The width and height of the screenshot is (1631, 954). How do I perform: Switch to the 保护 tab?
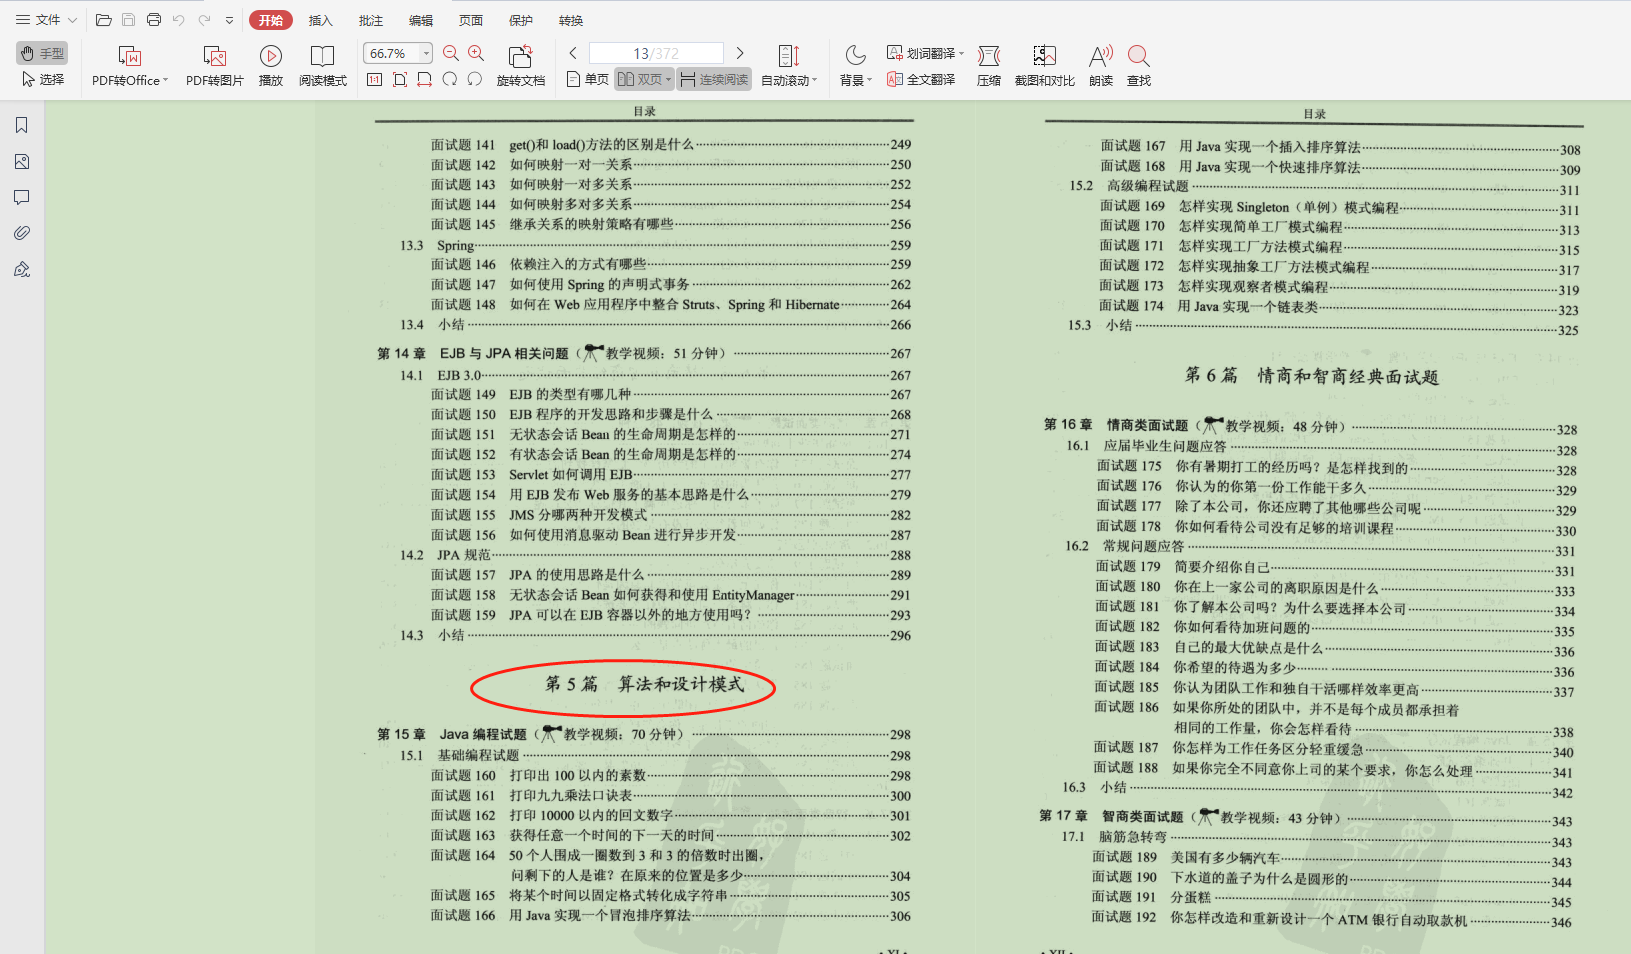pyautogui.click(x=521, y=20)
